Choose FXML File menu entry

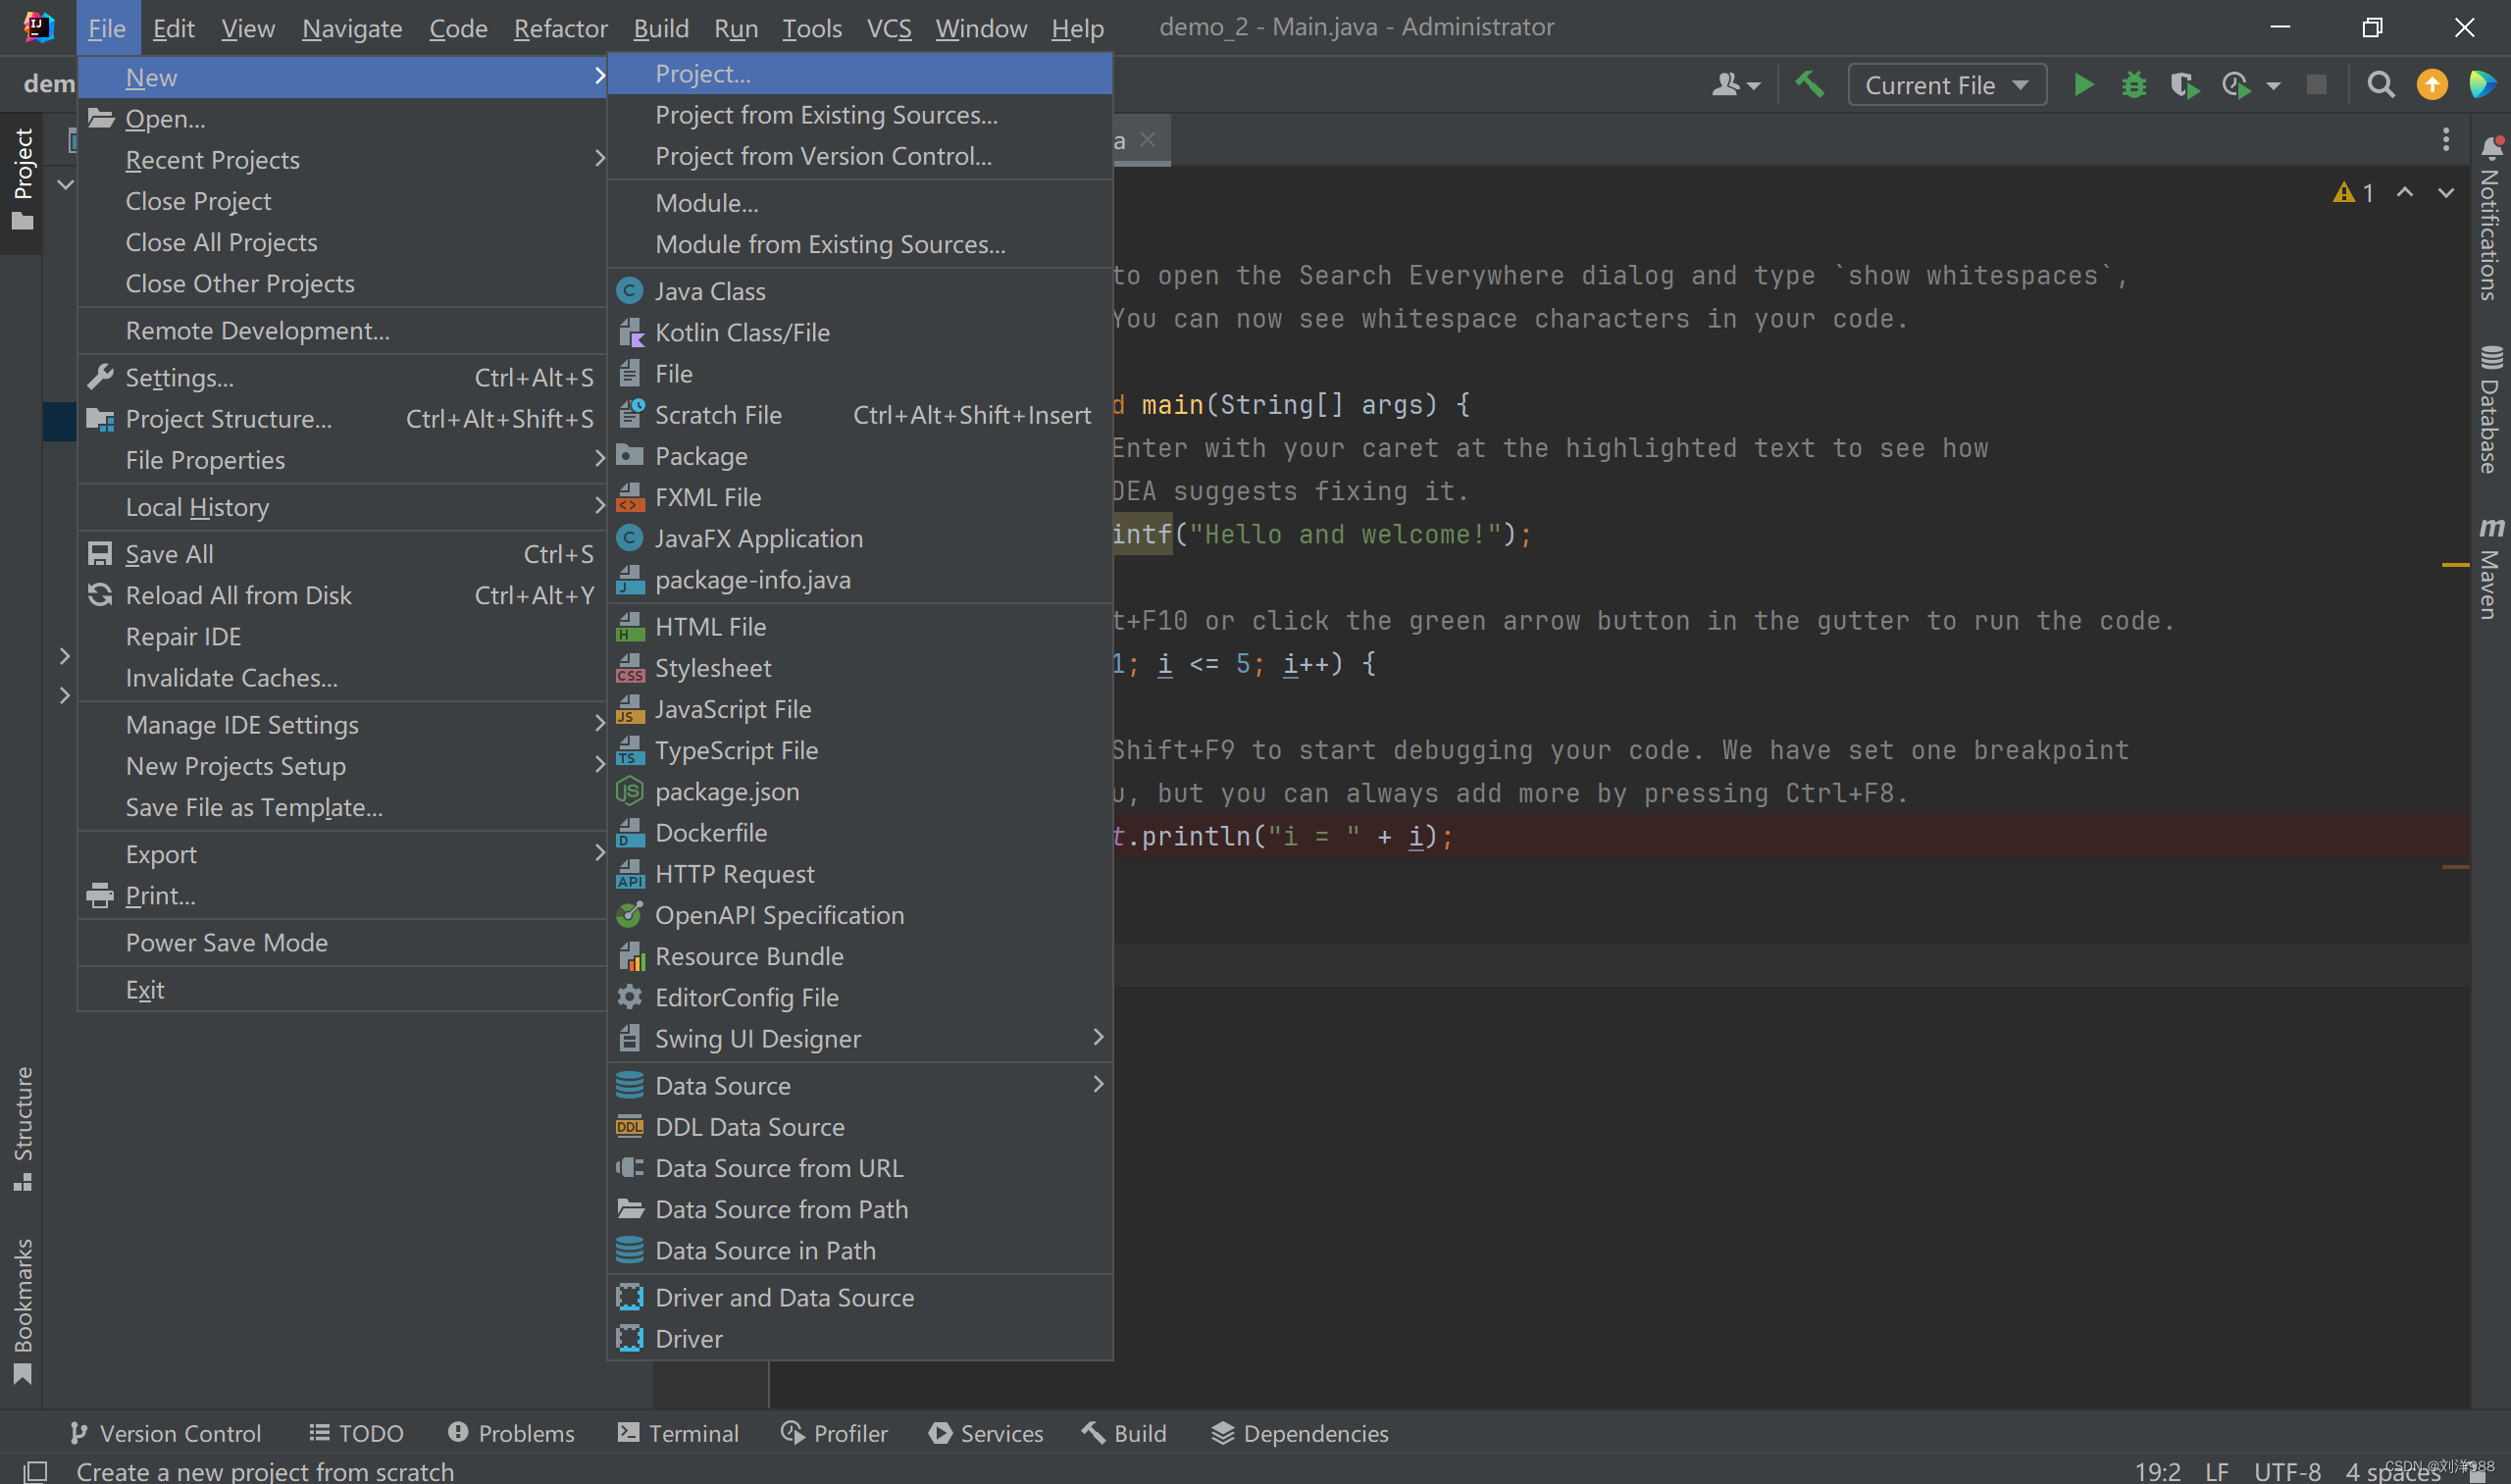tap(860, 497)
